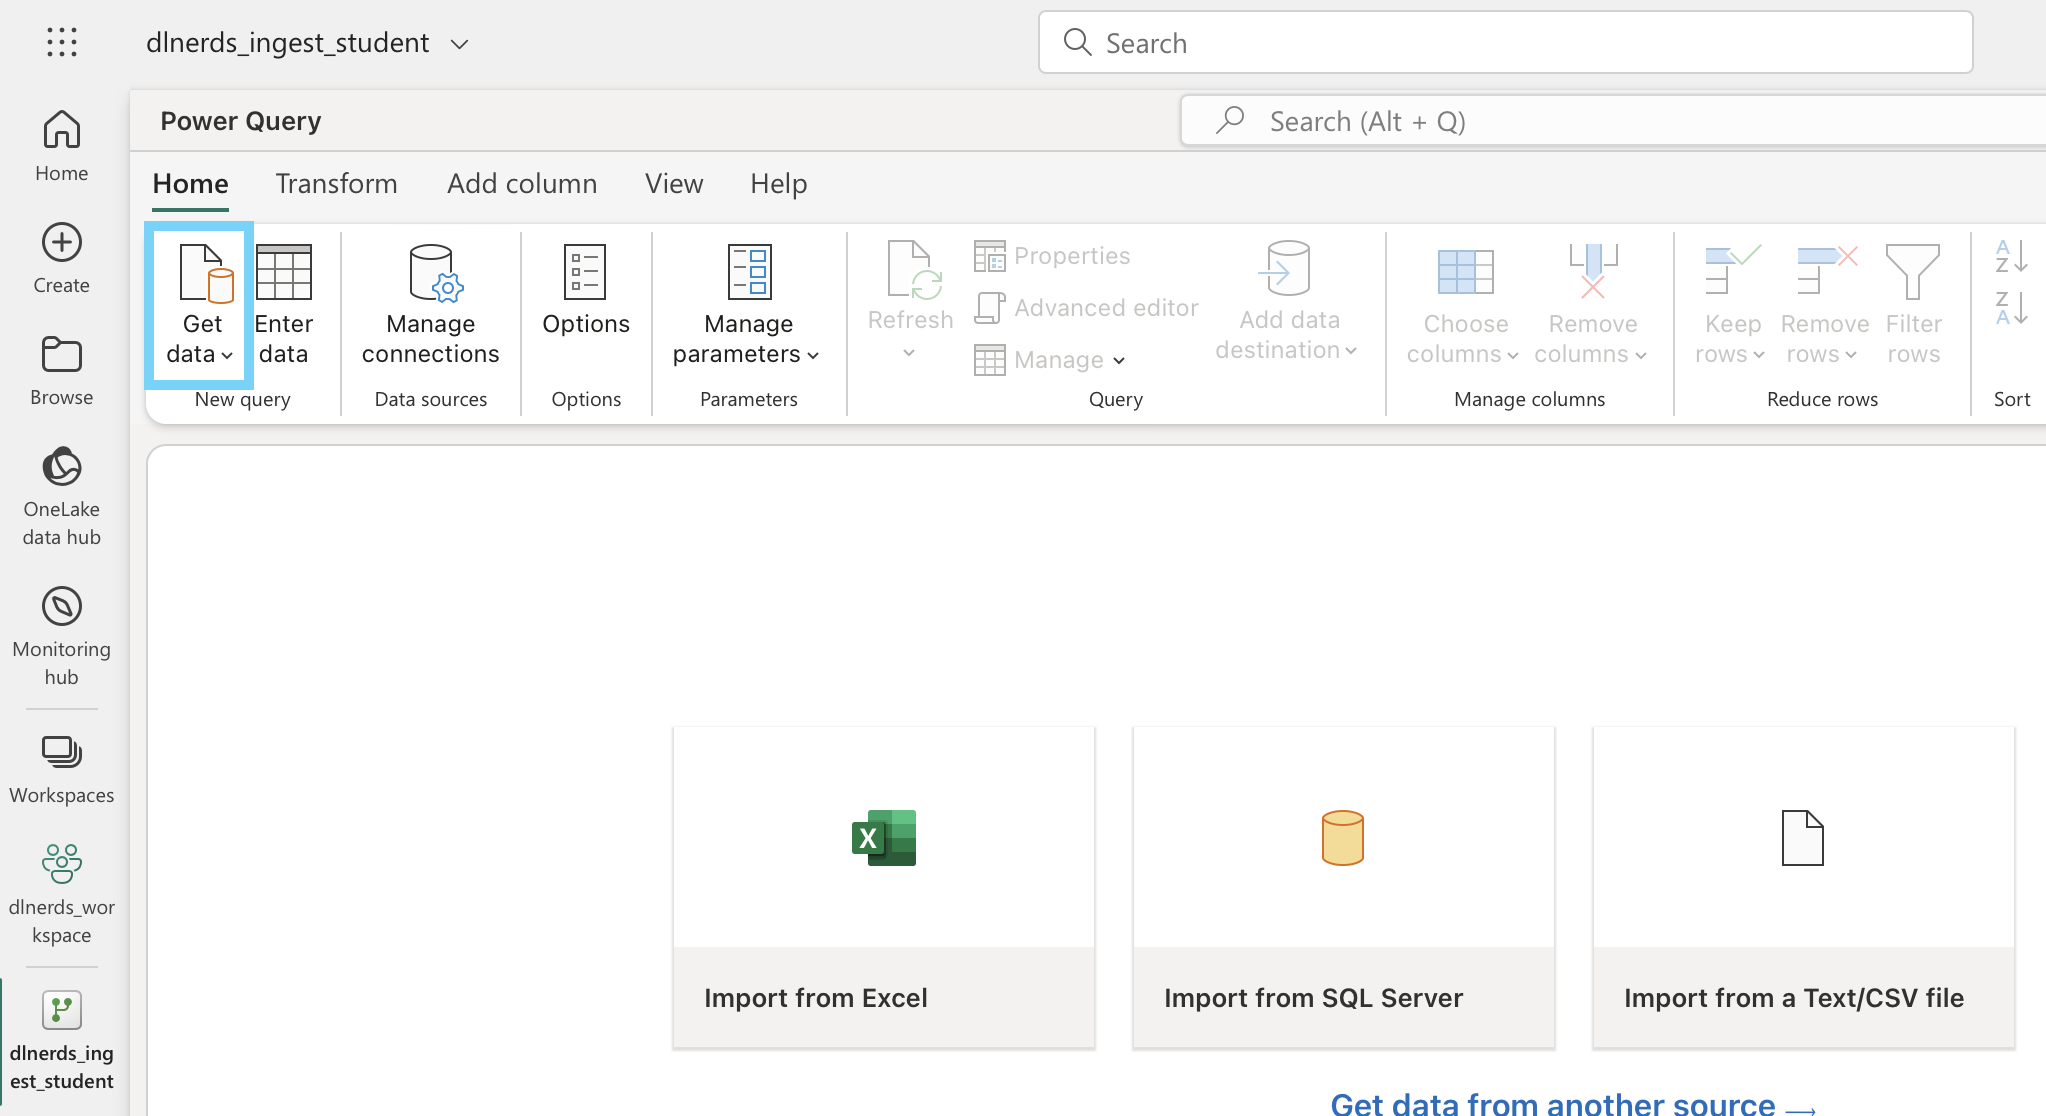2046x1116 pixels.
Task: Open the dlnerds_ingest_student title chevron
Action: [460, 44]
